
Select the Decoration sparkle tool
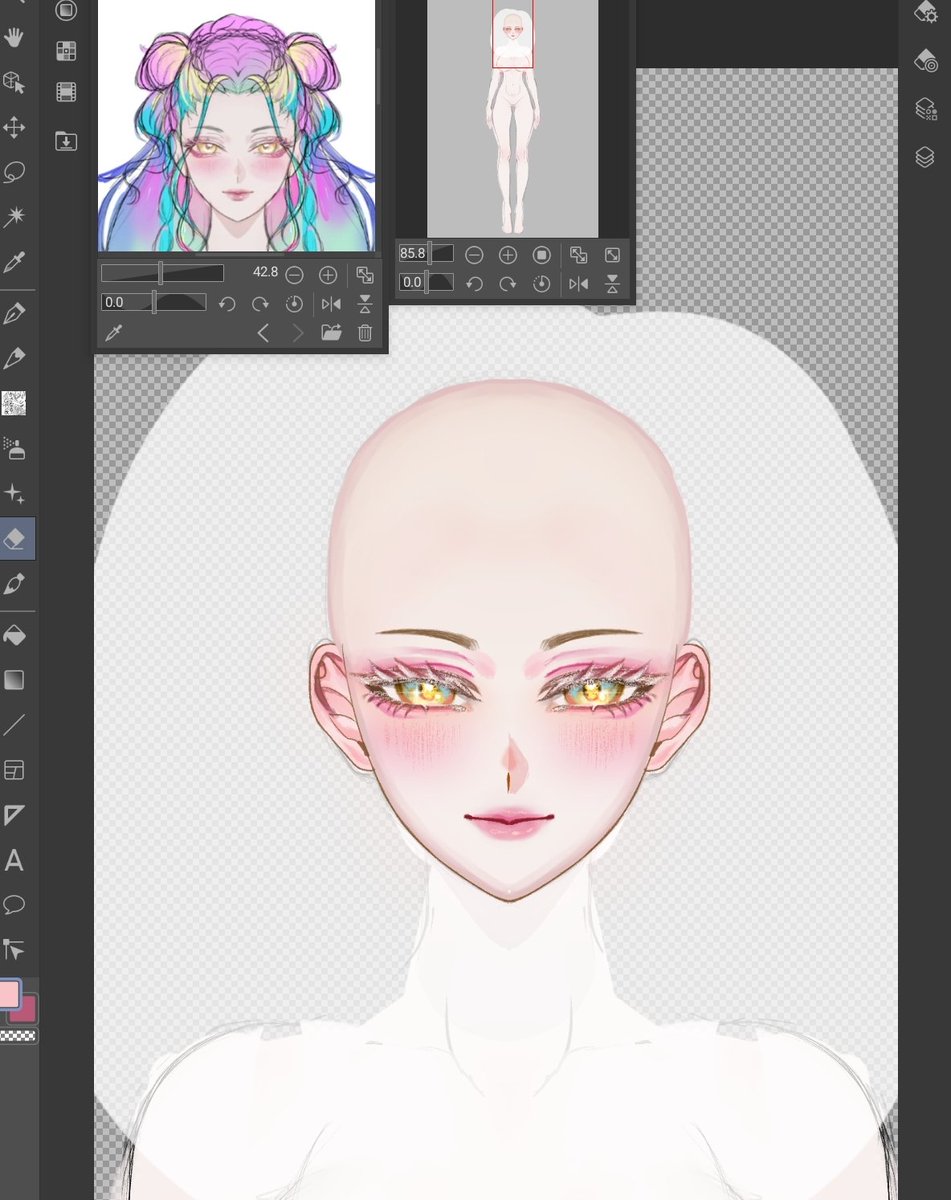tap(14, 493)
